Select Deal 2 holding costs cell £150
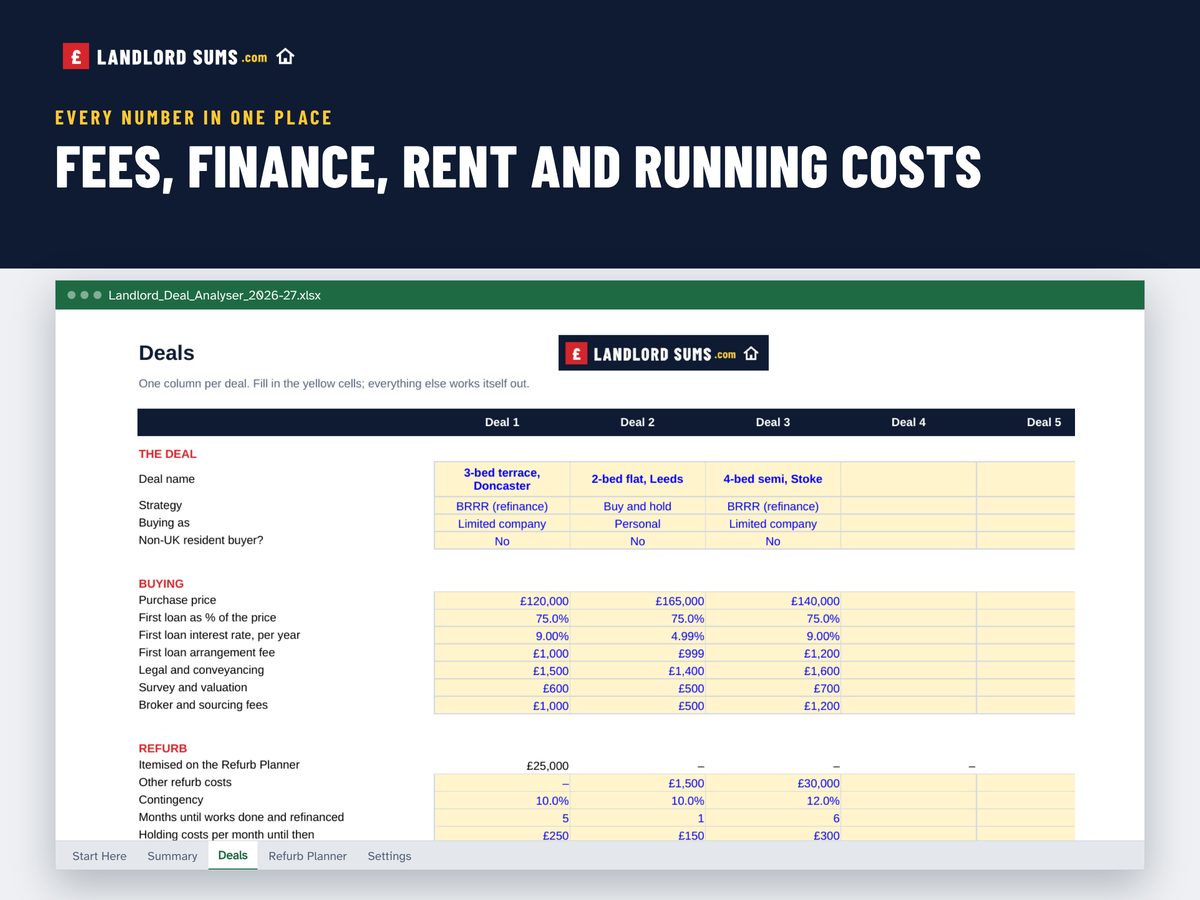The width and height of the screenshot is (1200, 900). [x=638, y=835]
